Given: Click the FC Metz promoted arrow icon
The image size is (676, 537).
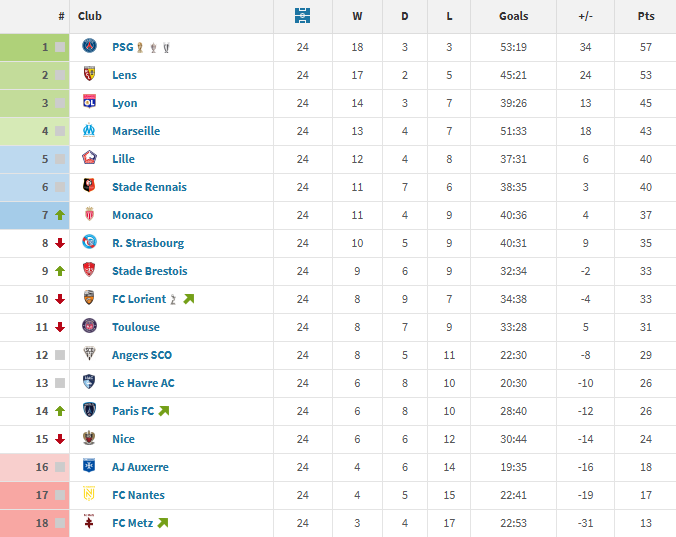Looking at the screenshot, I should point(163,523).
